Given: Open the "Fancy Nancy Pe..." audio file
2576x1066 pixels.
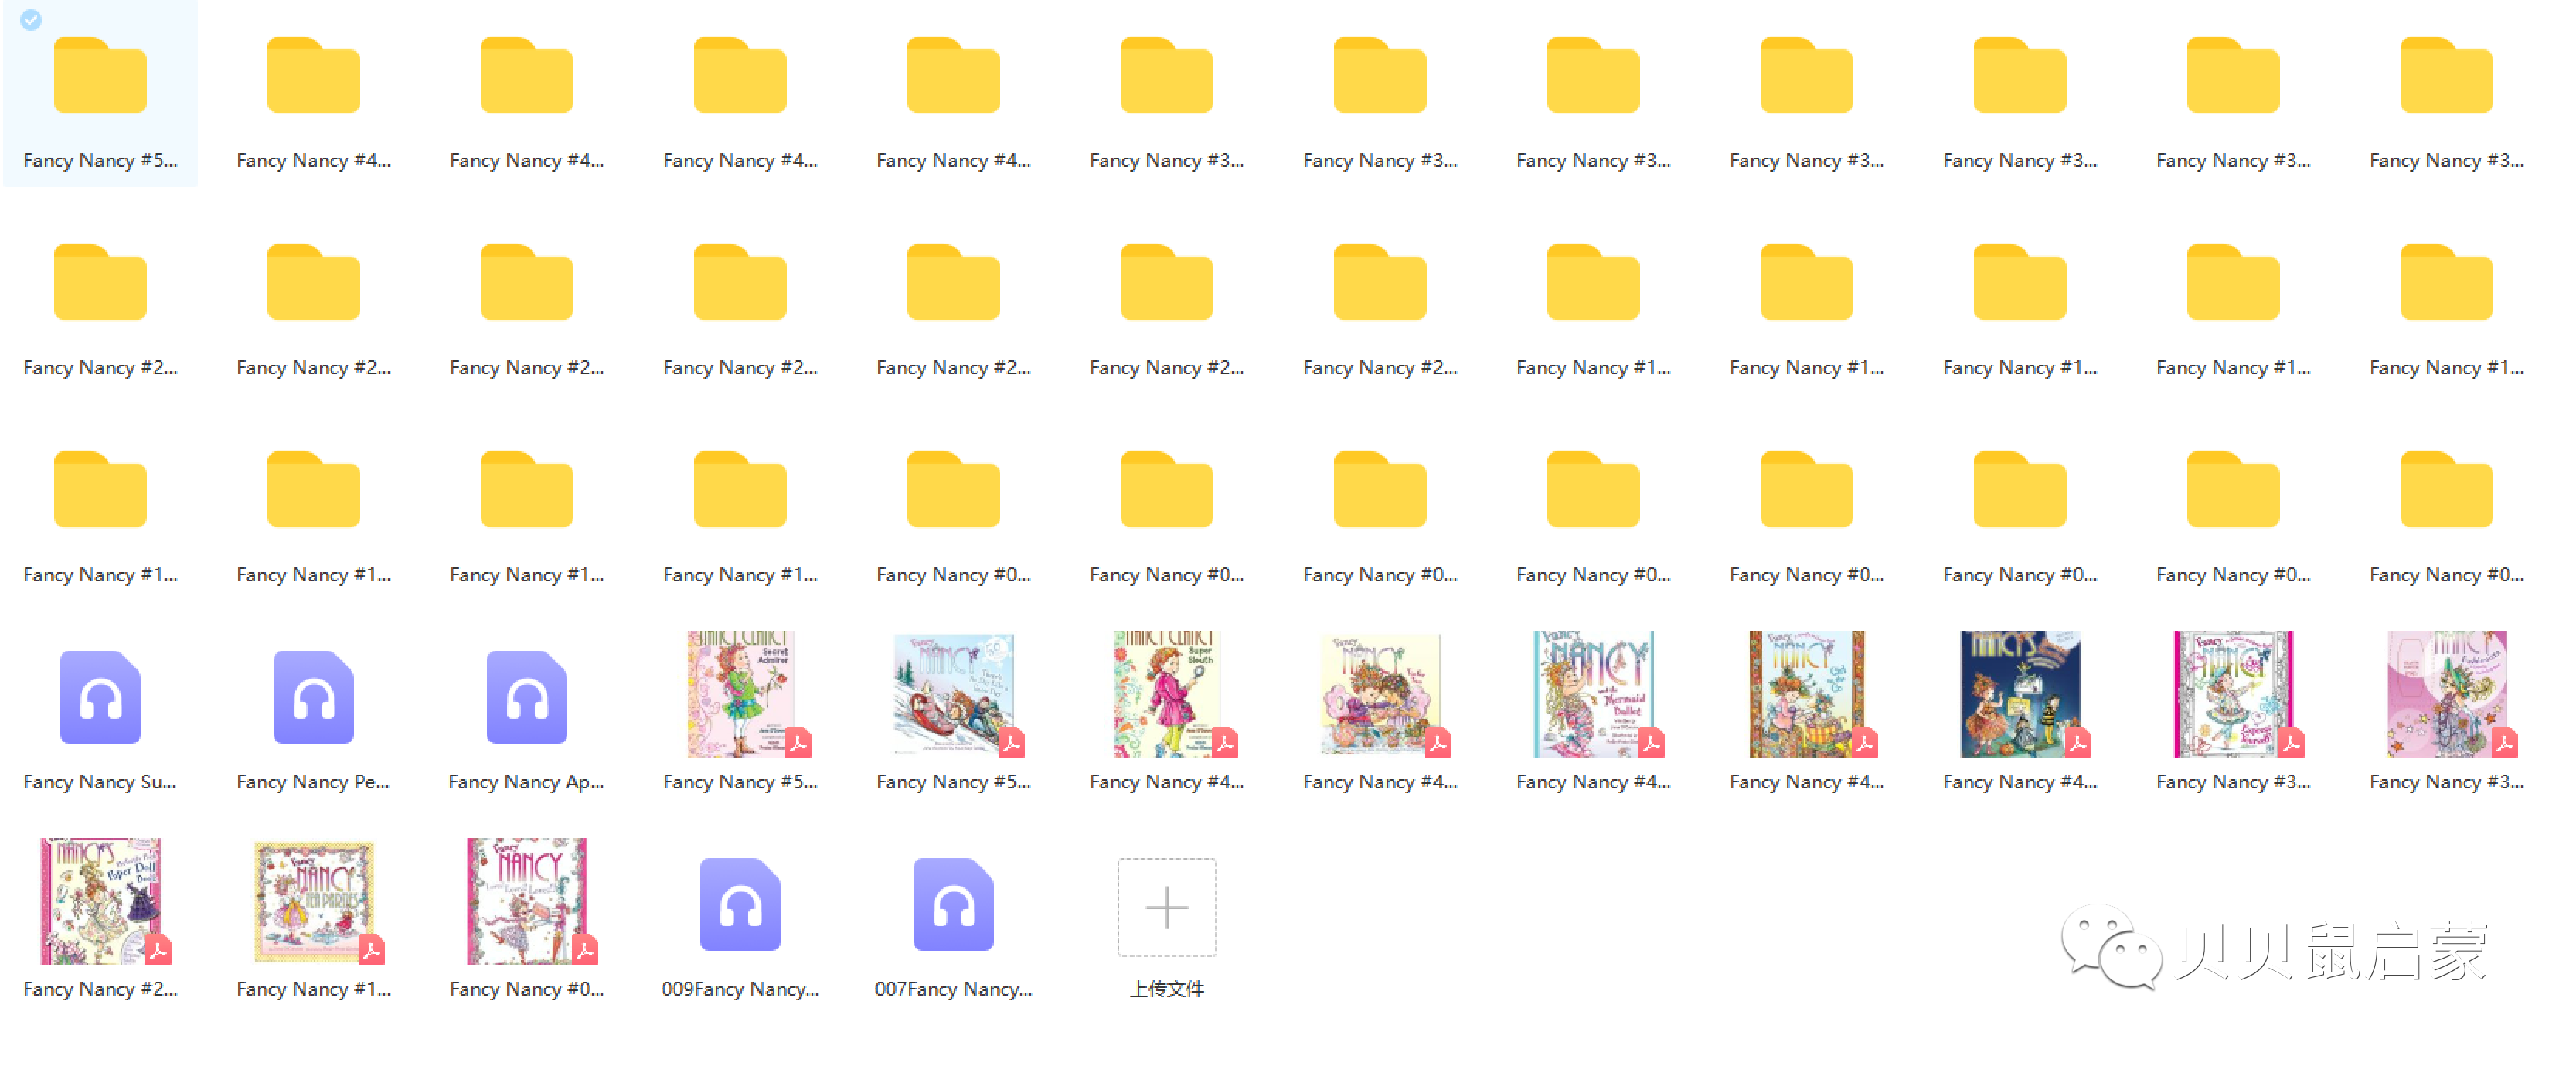Looking at the screenshot, I should (313, 697).
